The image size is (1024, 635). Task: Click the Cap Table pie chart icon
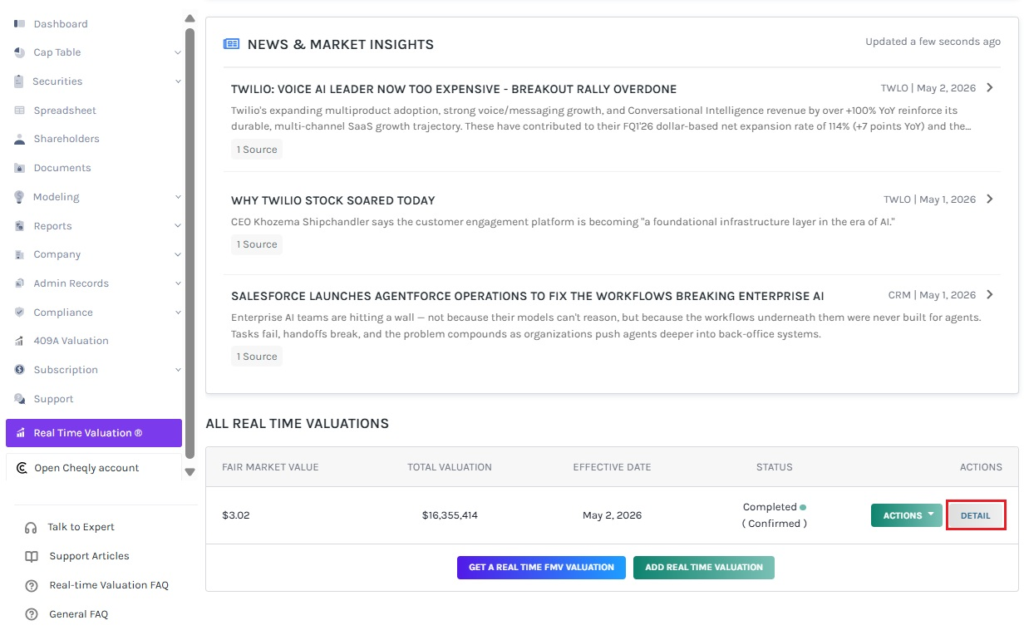[20, 52]
